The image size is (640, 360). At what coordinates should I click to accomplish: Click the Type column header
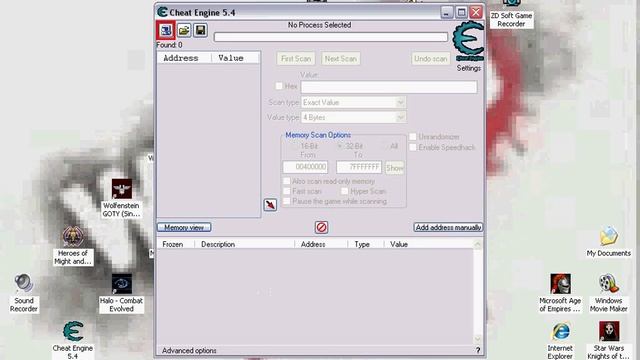366,244
